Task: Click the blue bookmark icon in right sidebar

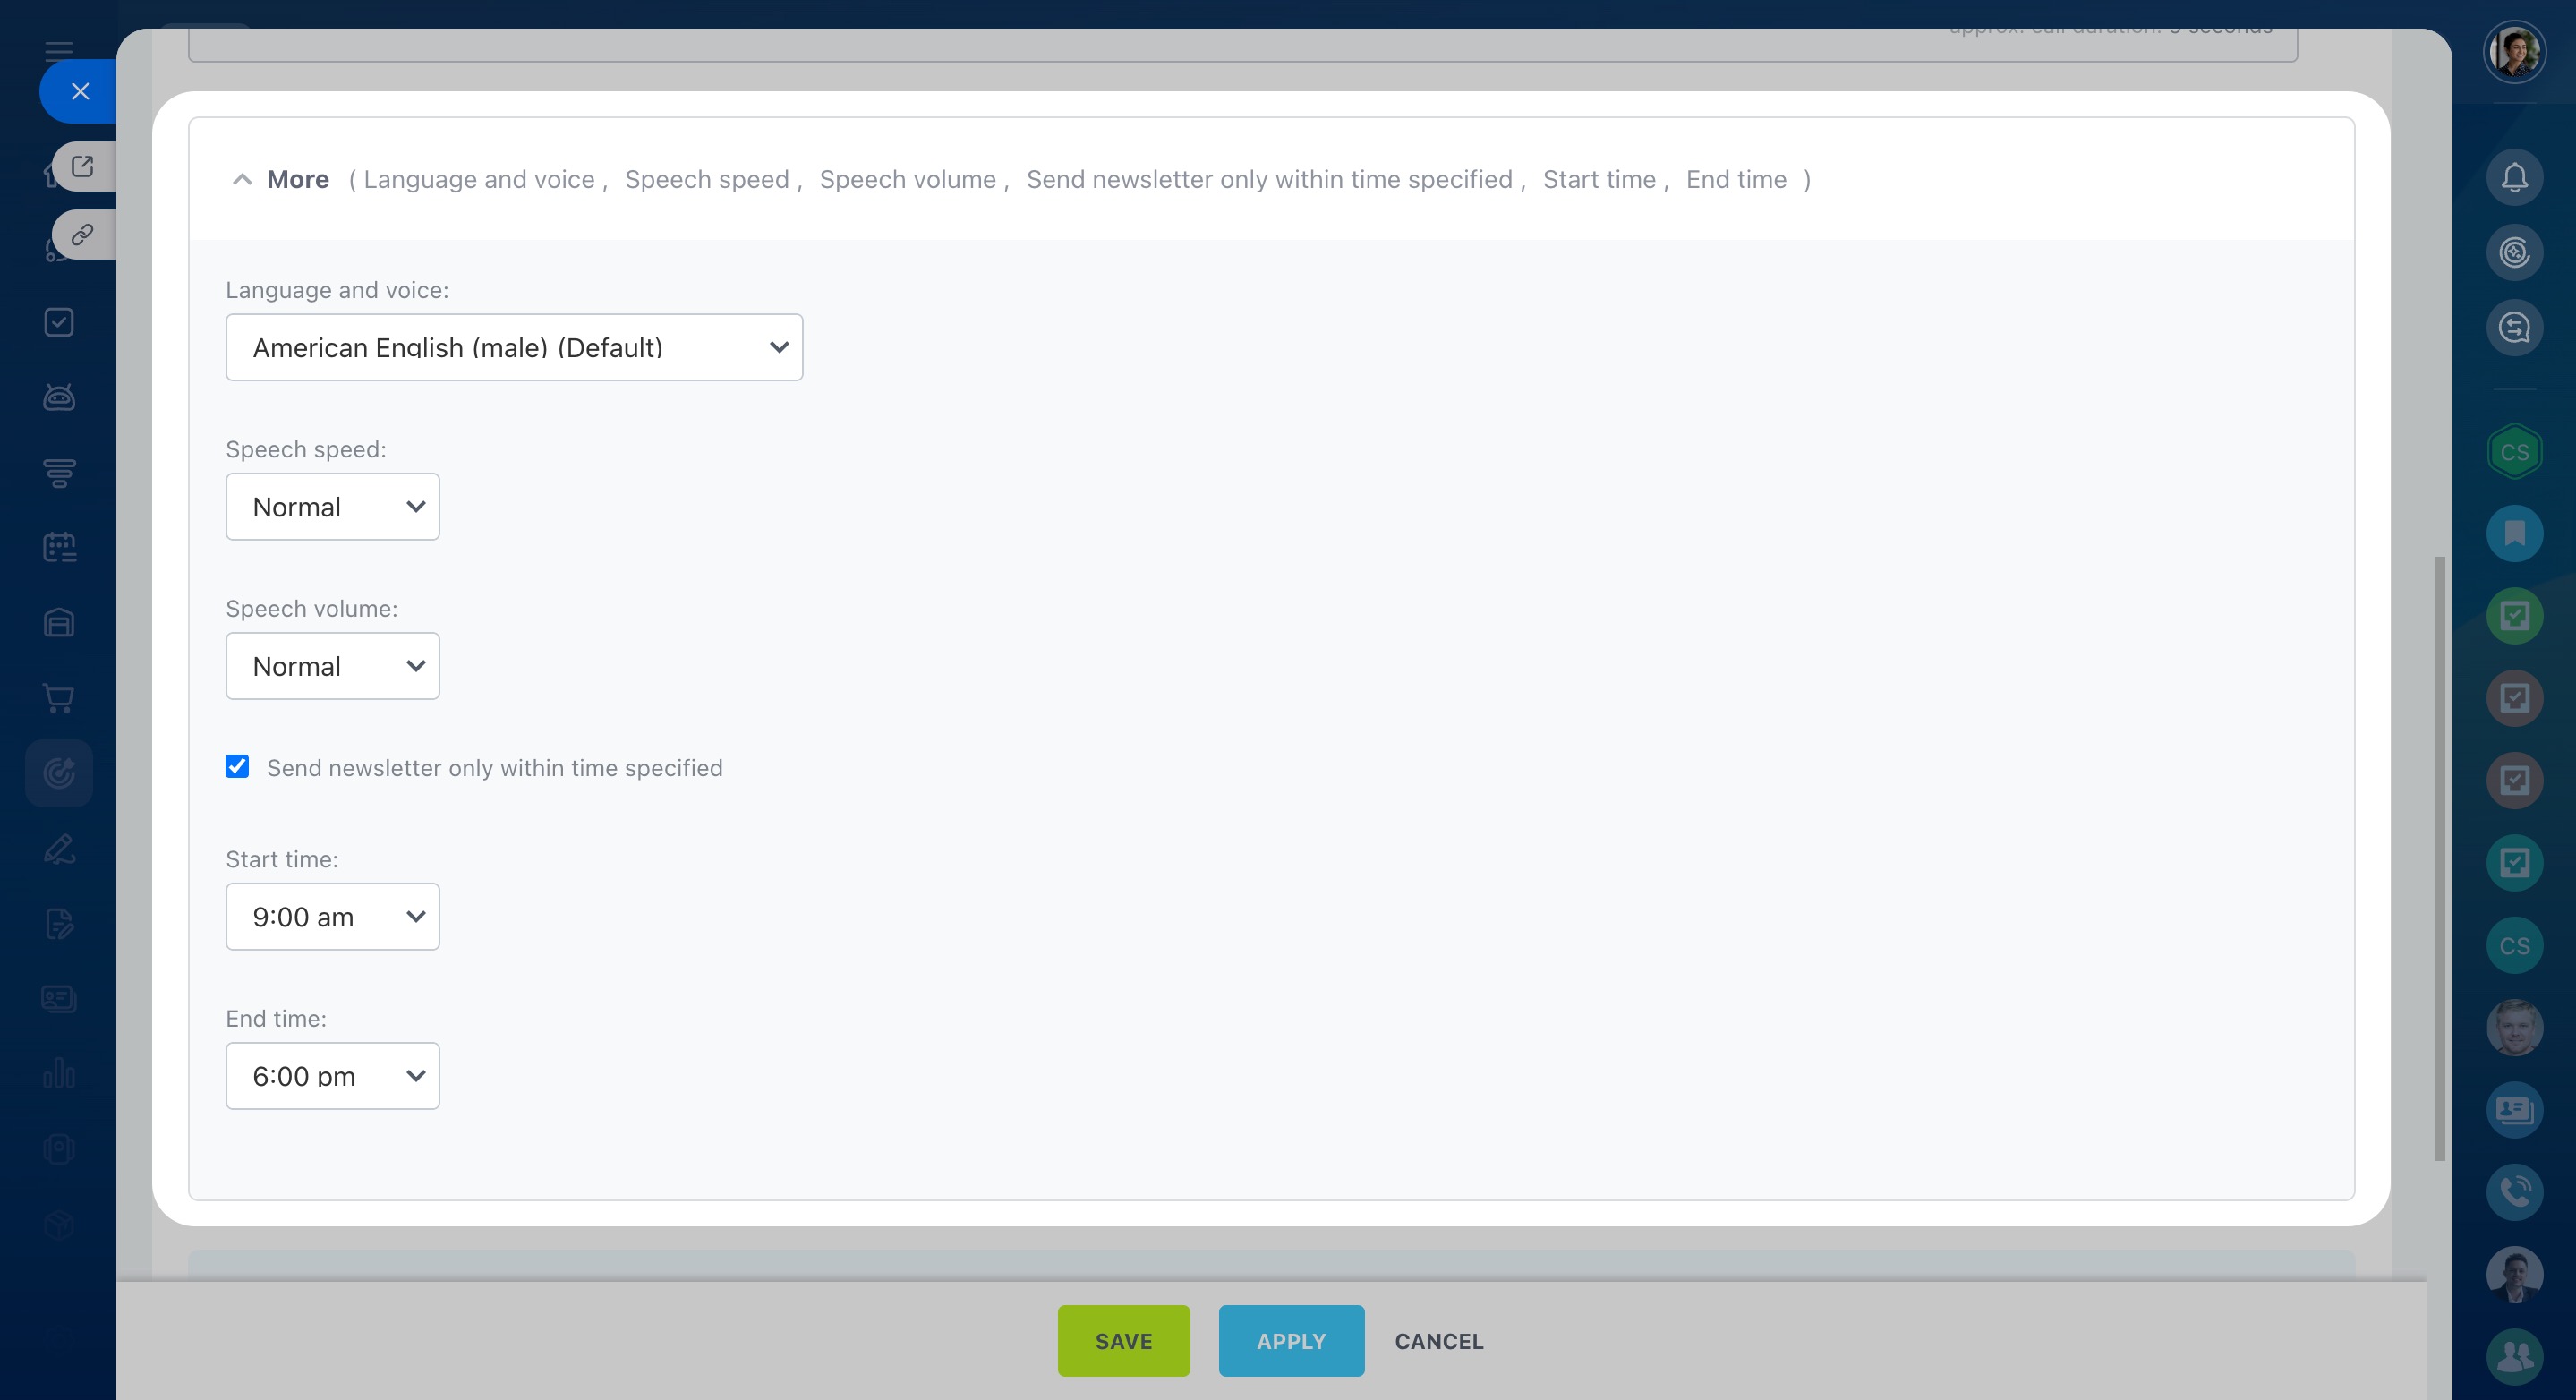Action: point(2514,533)
